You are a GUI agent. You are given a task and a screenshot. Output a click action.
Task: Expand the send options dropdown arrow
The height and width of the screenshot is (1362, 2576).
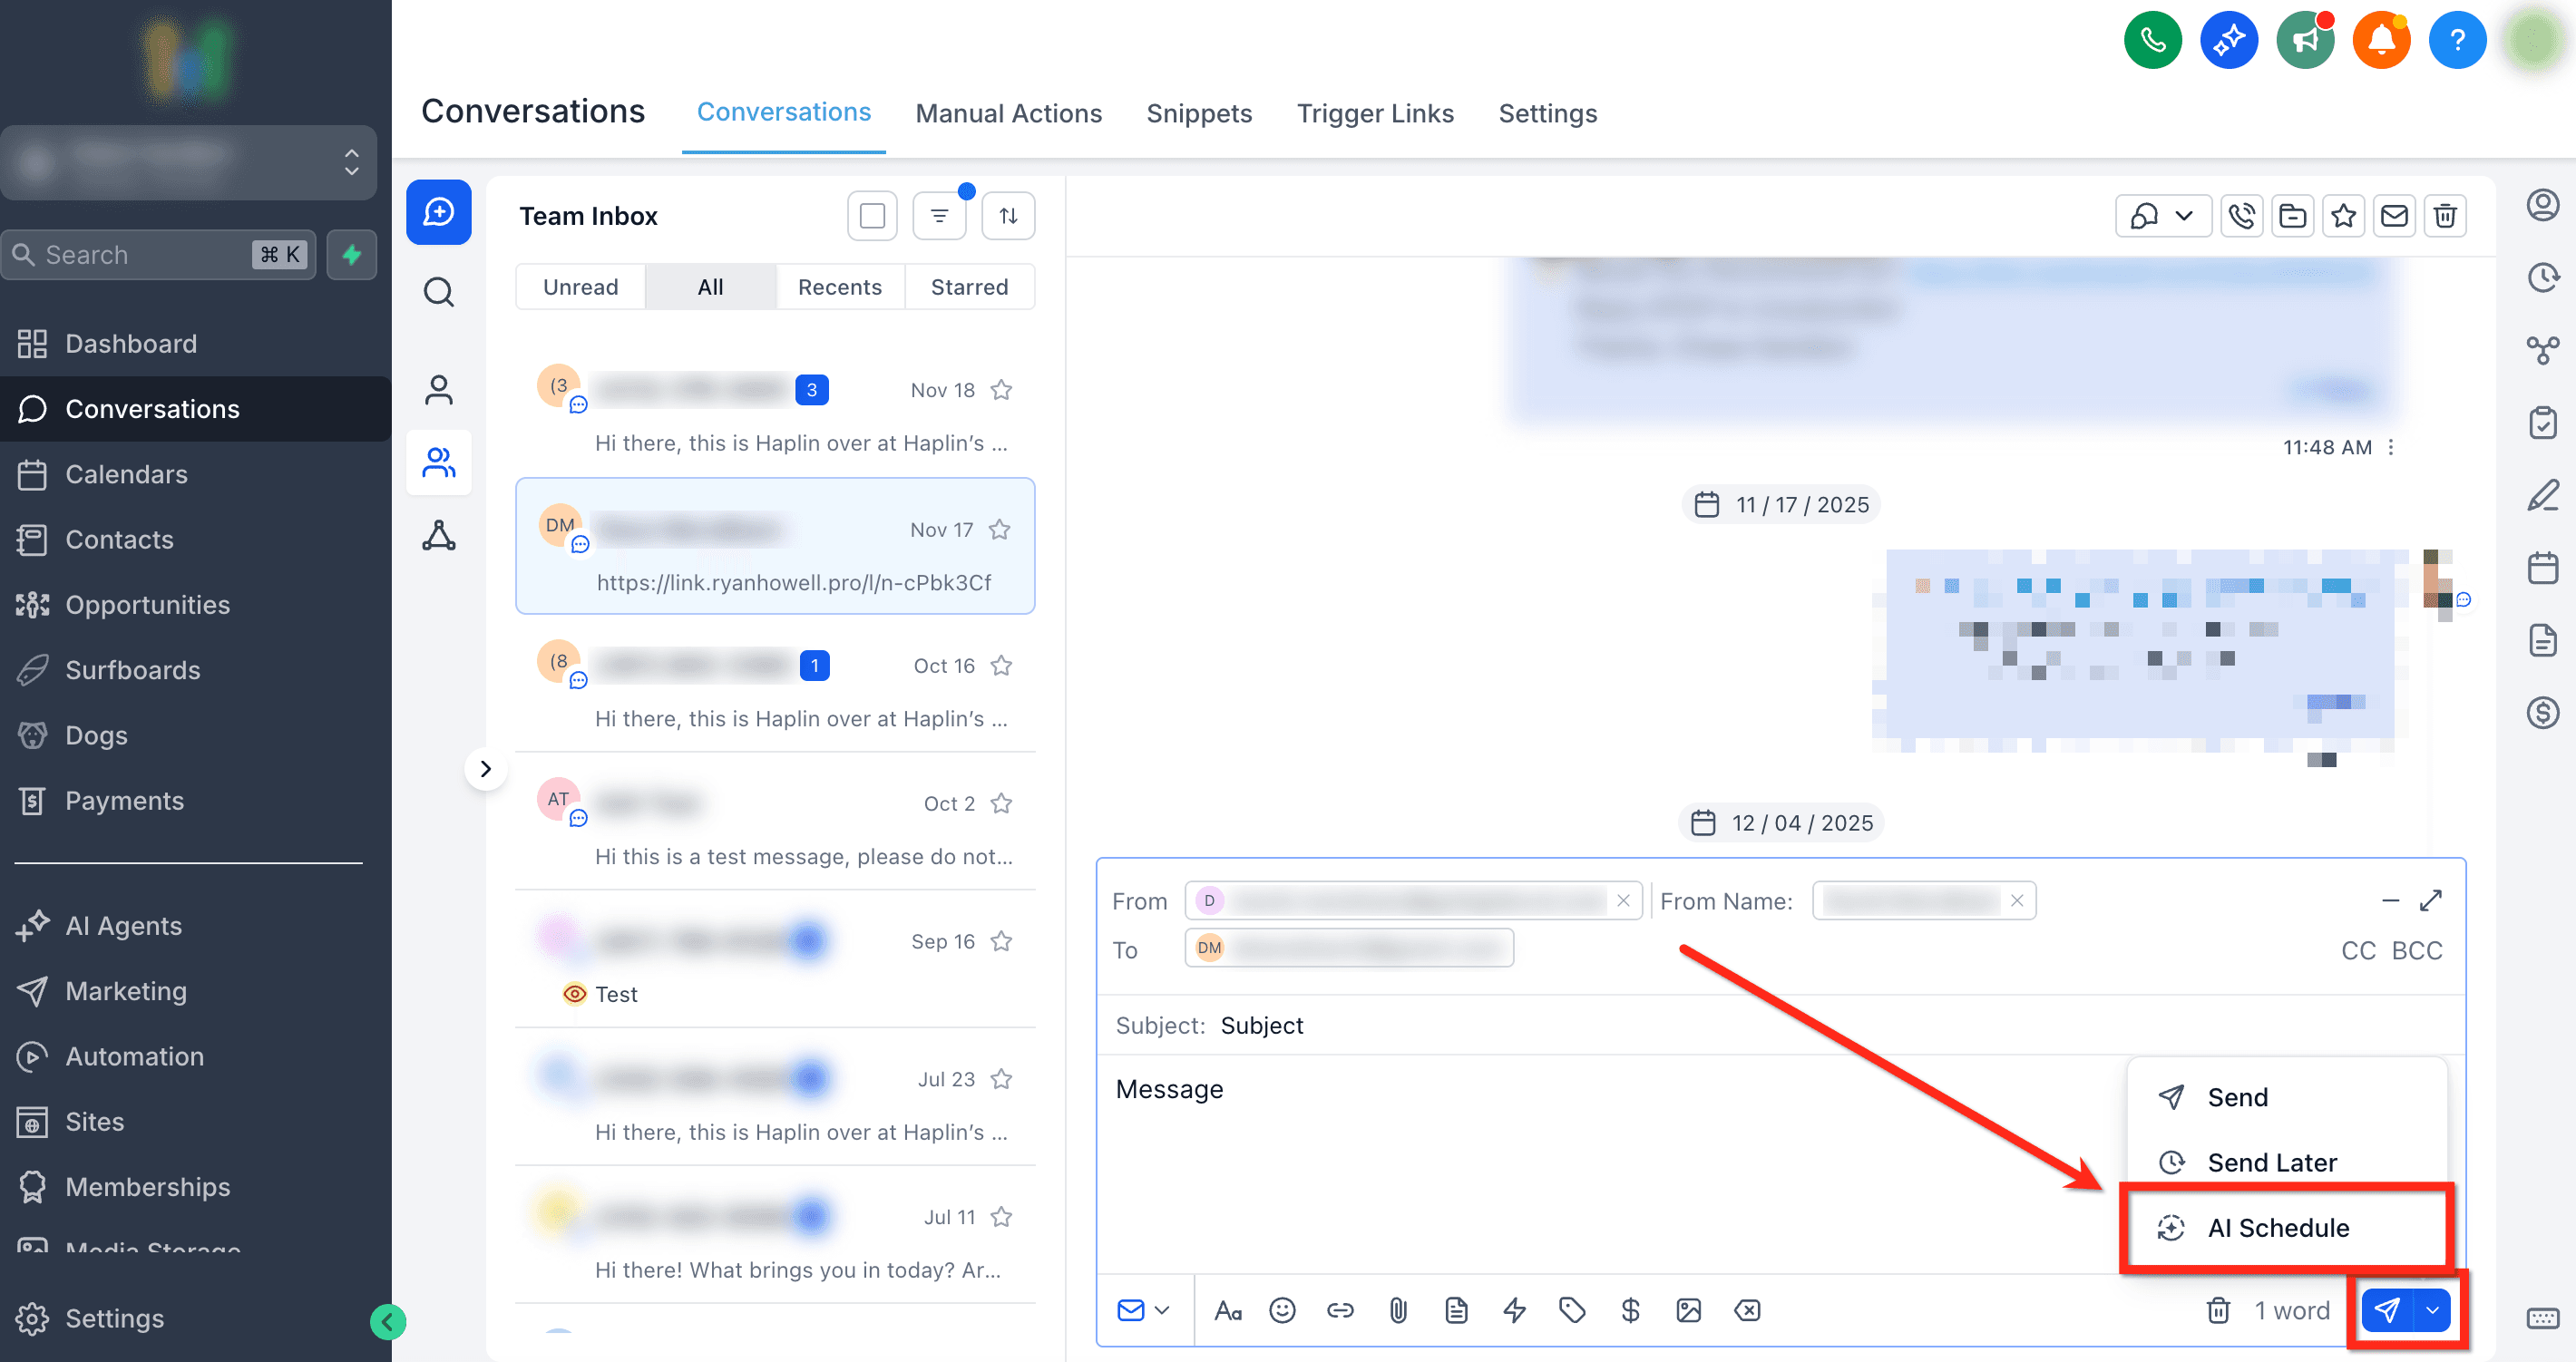[2433, 1310]
